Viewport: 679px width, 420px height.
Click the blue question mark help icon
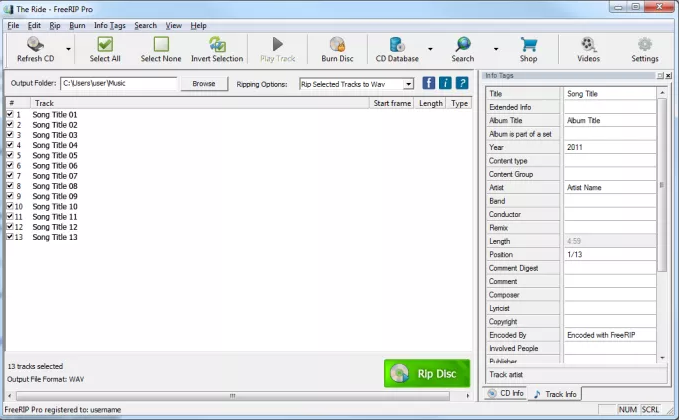click(x=462, y=83)
